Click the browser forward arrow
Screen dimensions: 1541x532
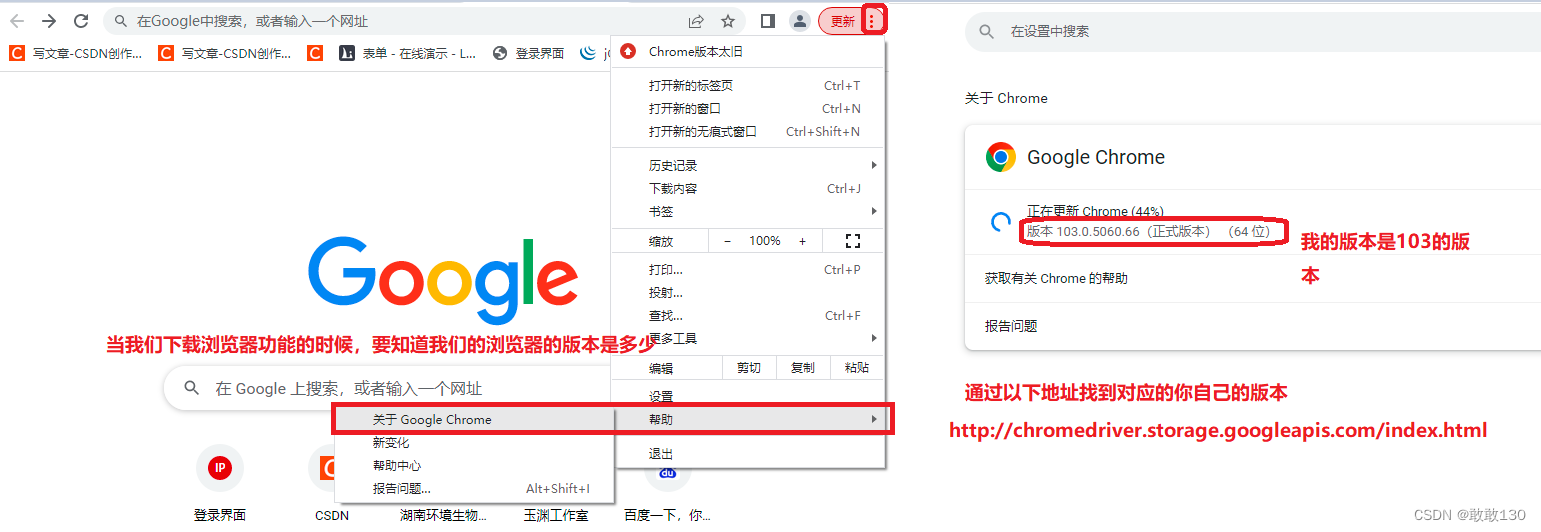pyautogui.click(x=49, y=21)
